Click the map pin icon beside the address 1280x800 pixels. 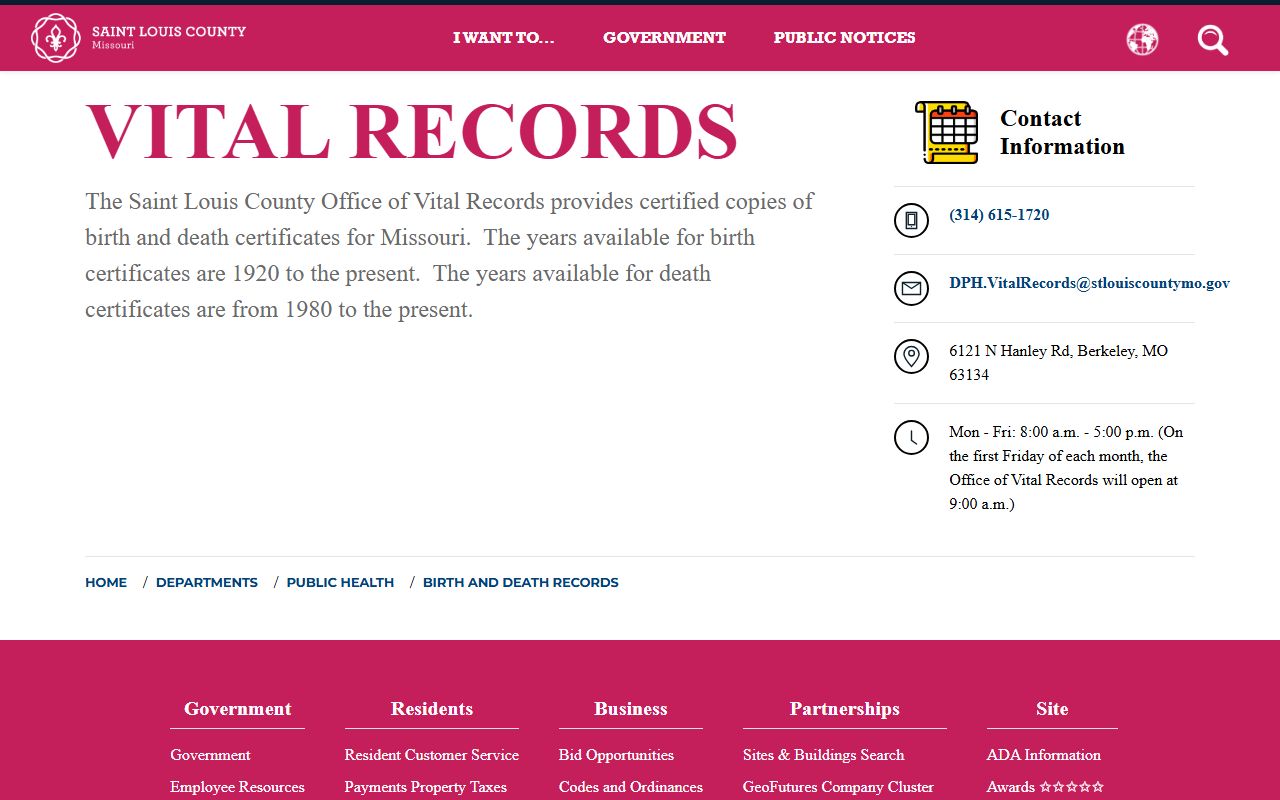pyautogui.click(x=911, y=356)
